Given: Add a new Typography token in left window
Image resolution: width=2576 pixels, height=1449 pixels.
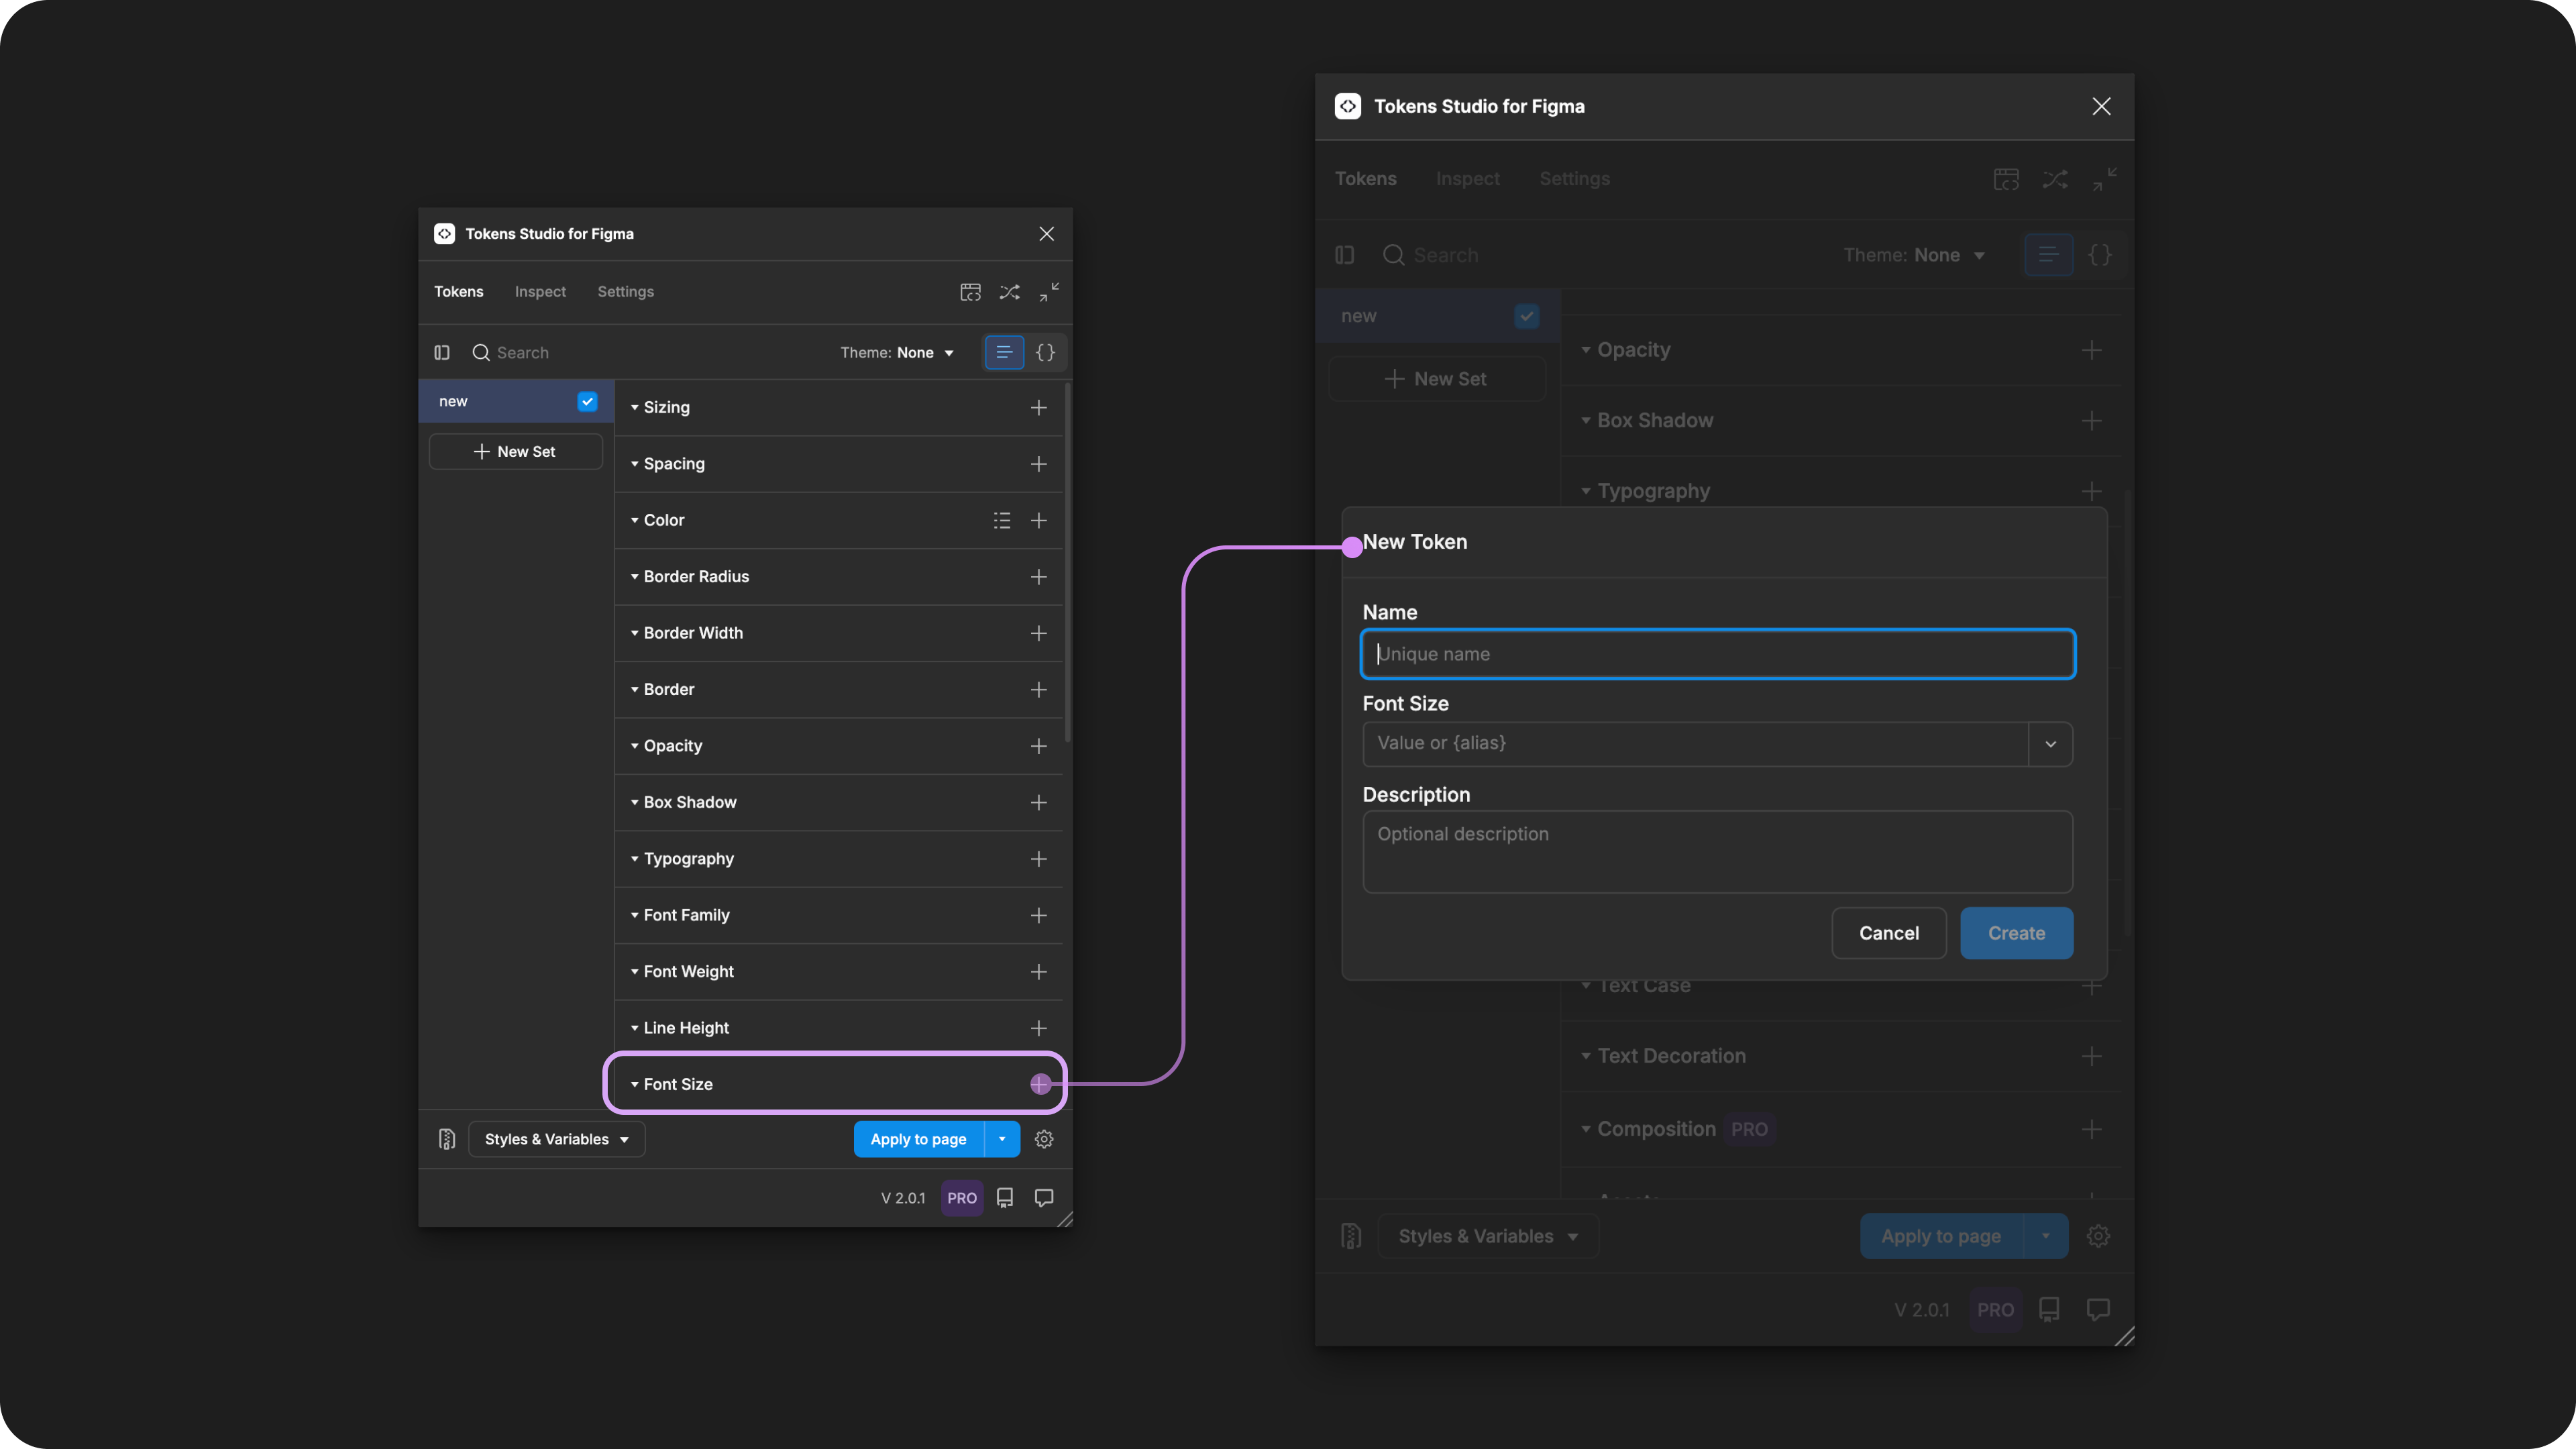Looking at the screenshot, I should (1038, 859).
